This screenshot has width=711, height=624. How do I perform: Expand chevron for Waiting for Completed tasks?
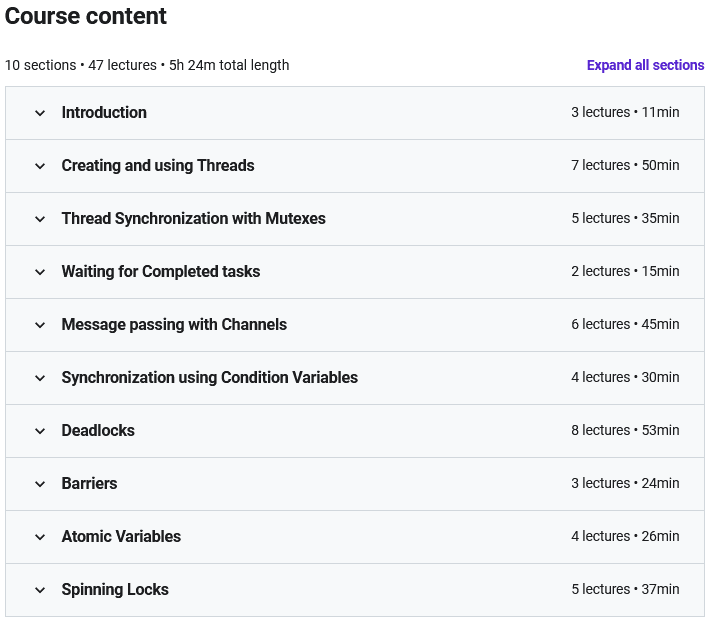coord(40,272)
